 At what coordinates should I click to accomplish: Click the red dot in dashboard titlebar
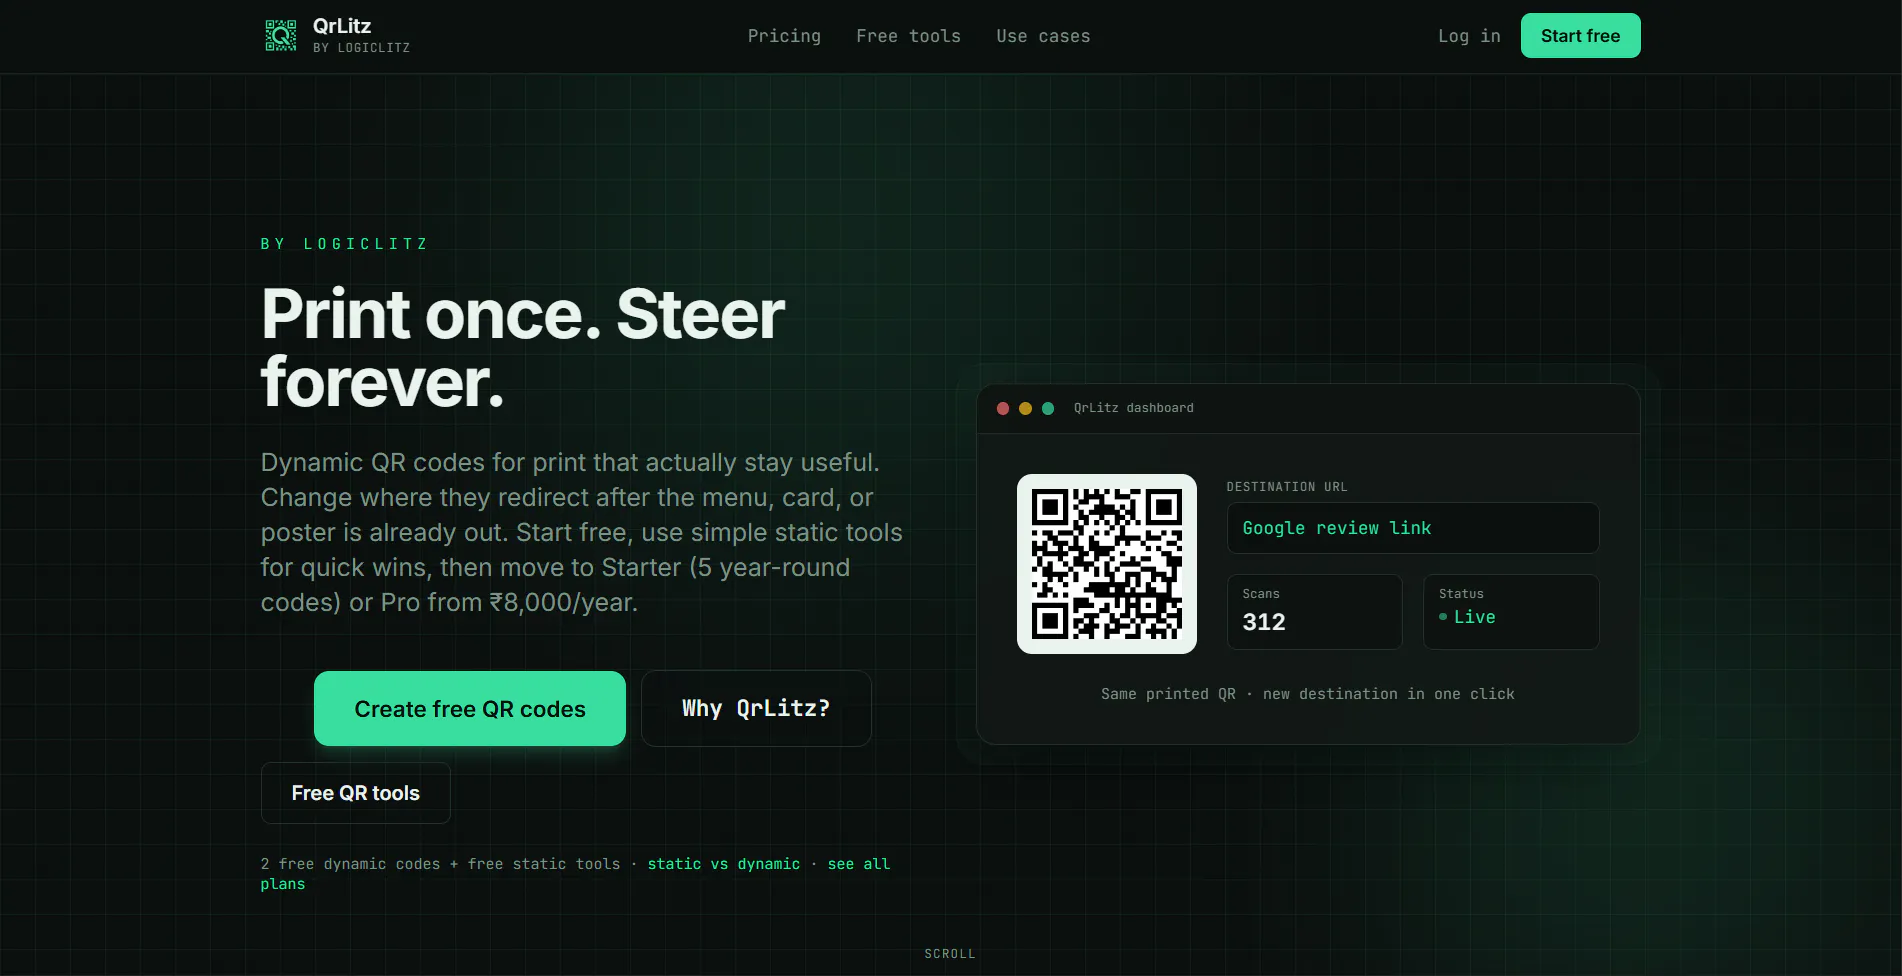(1003, 408)
